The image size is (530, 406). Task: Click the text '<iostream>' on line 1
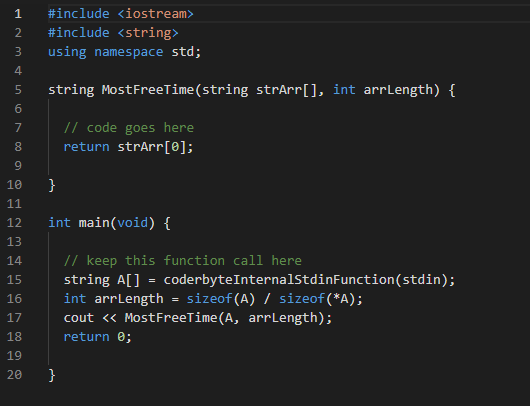(155, 14)
